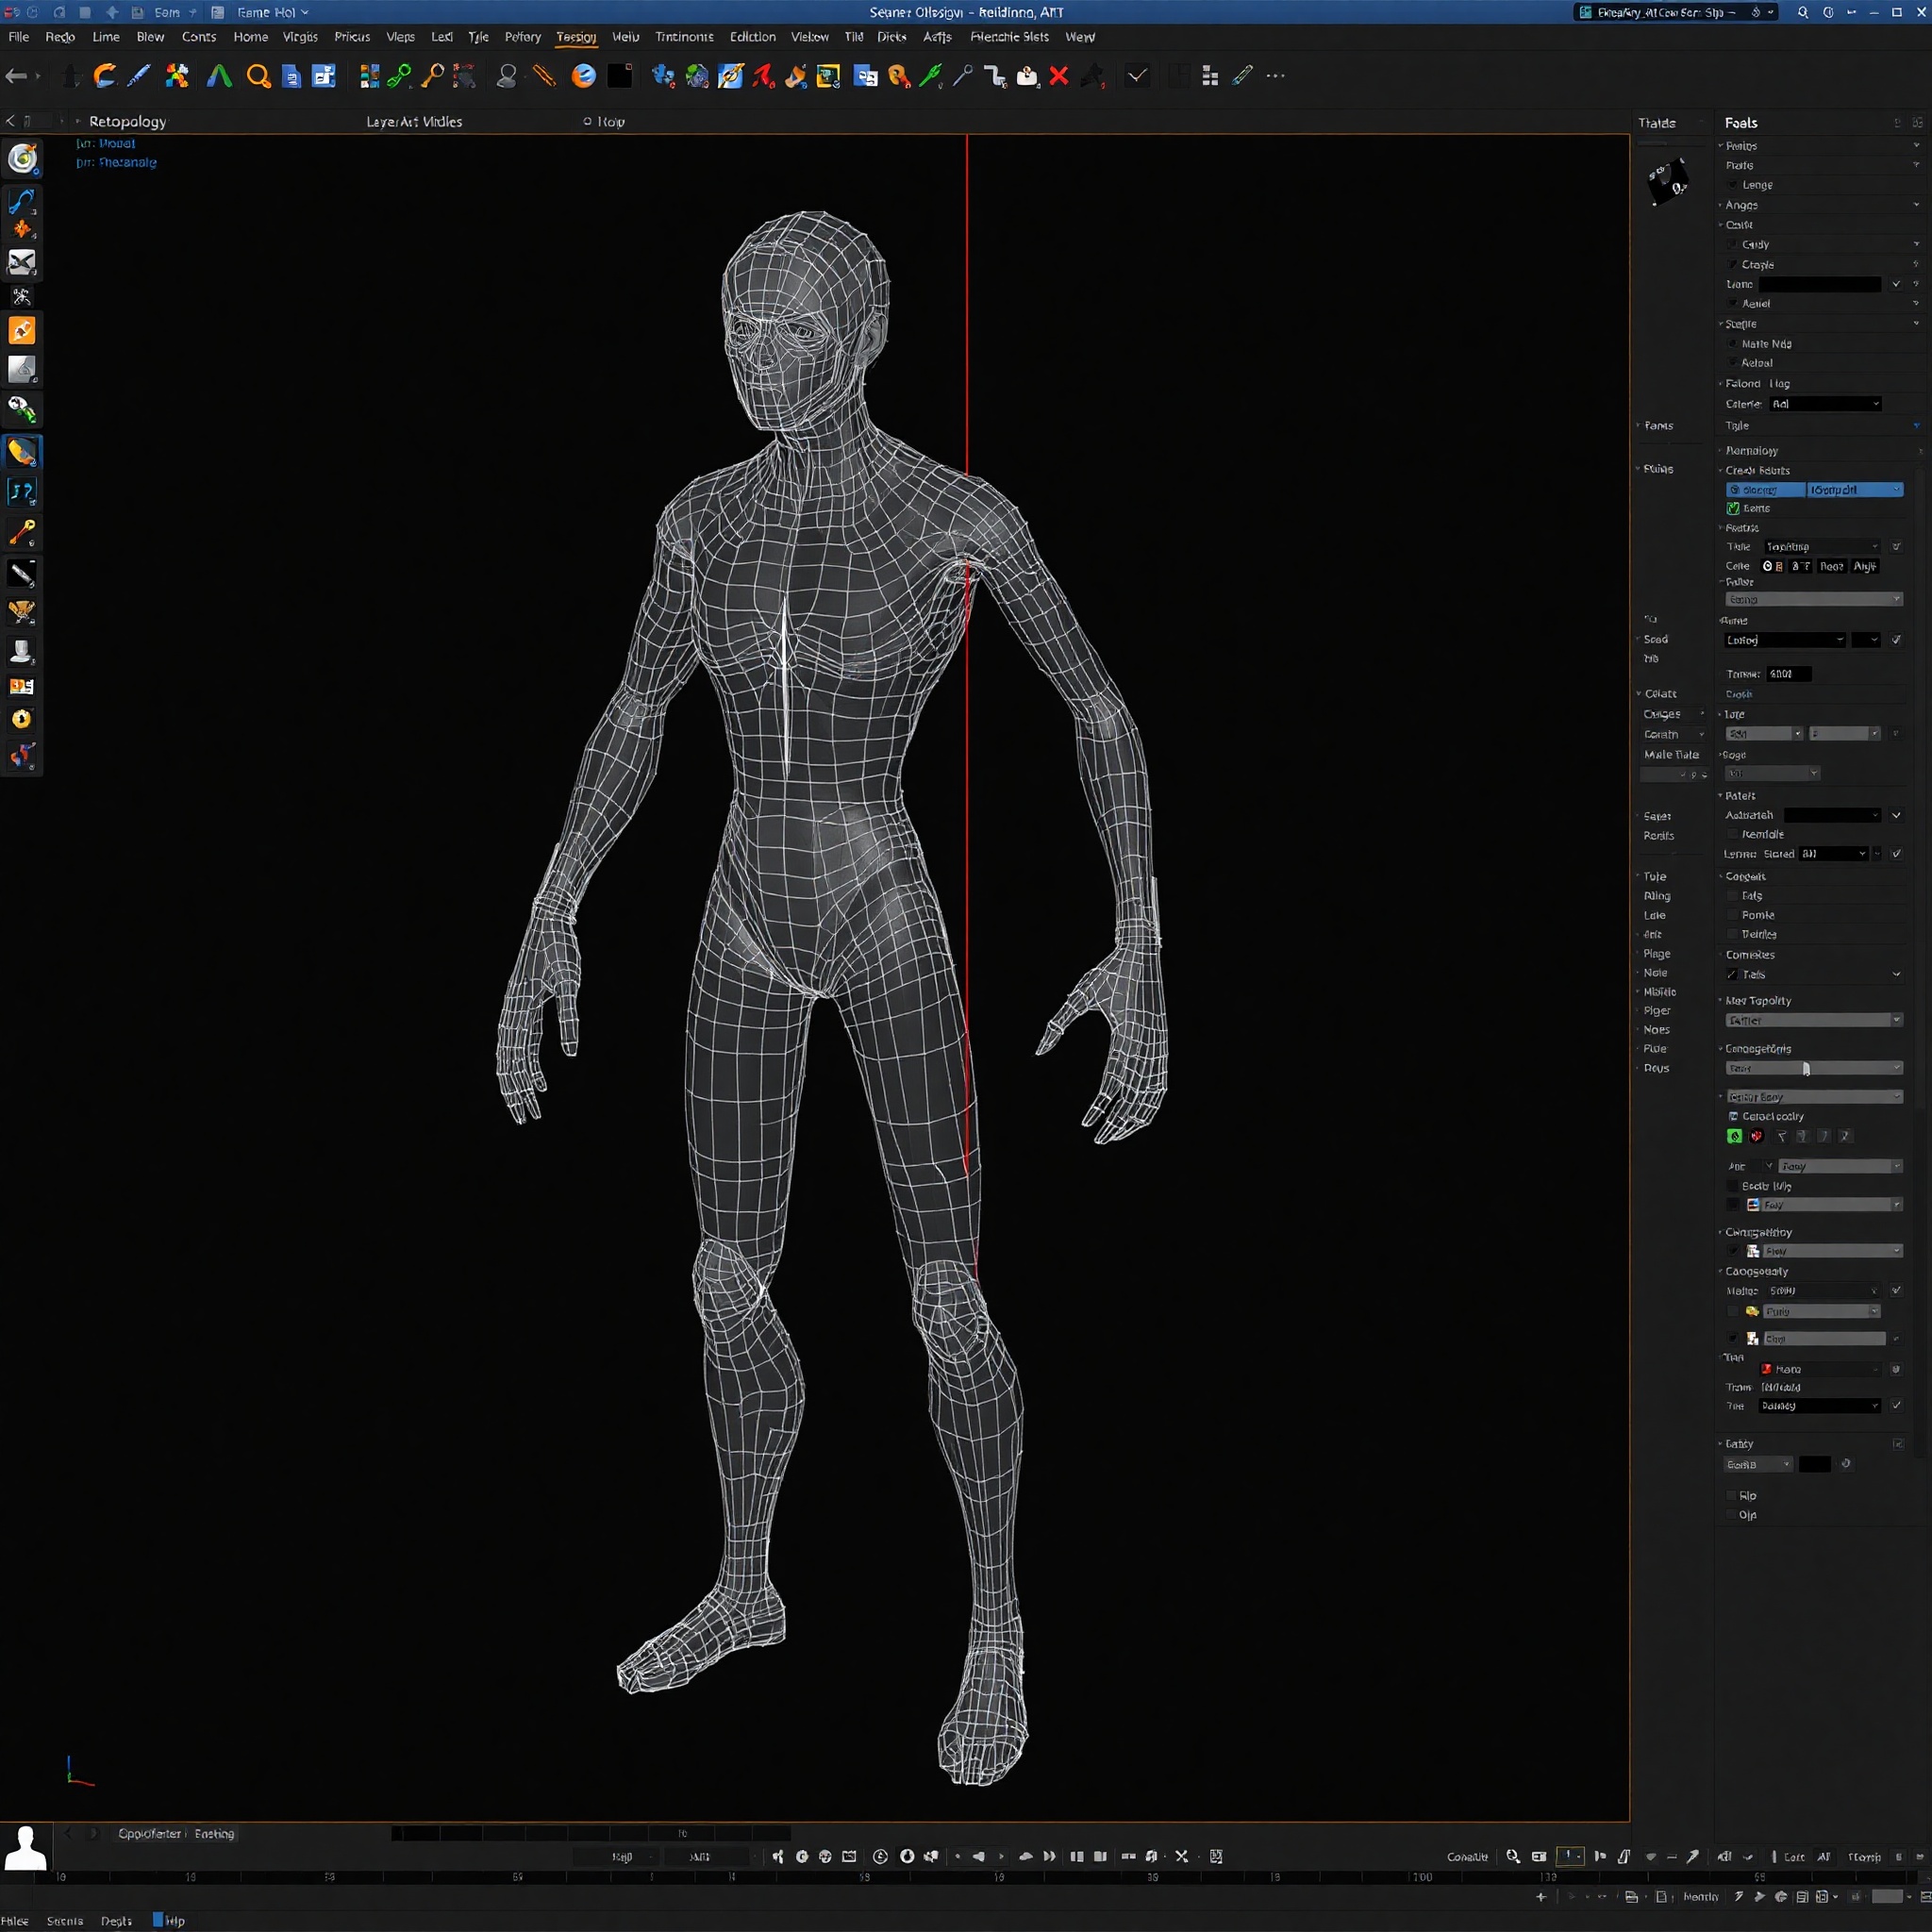The image size is (1932, 1932).
Task: Open the File menu
Action: click(x=17, y=37)
